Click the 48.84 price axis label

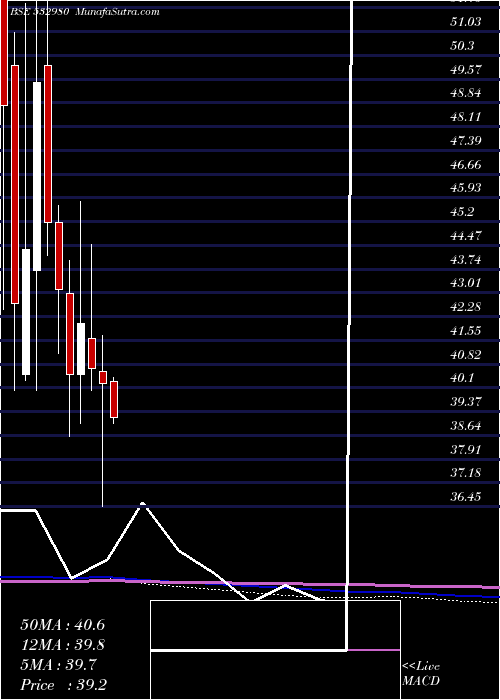[x=466, y=93]
